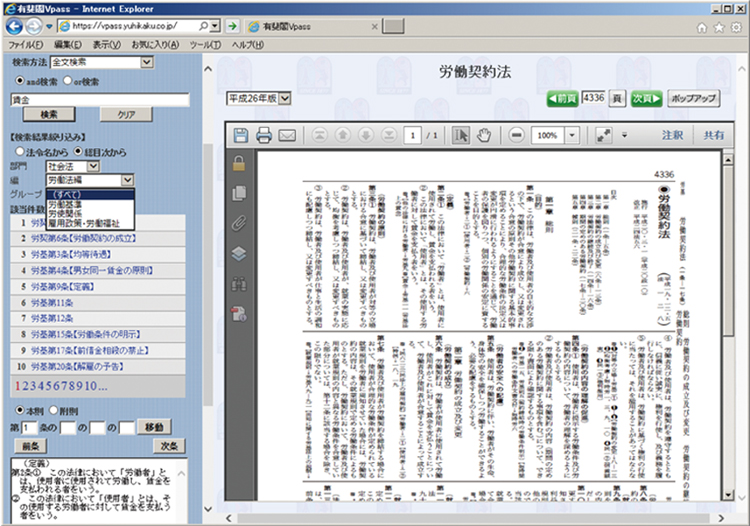Click the 移動 button
The height and width of the screenshot is (526, 750).
[154, 427]
